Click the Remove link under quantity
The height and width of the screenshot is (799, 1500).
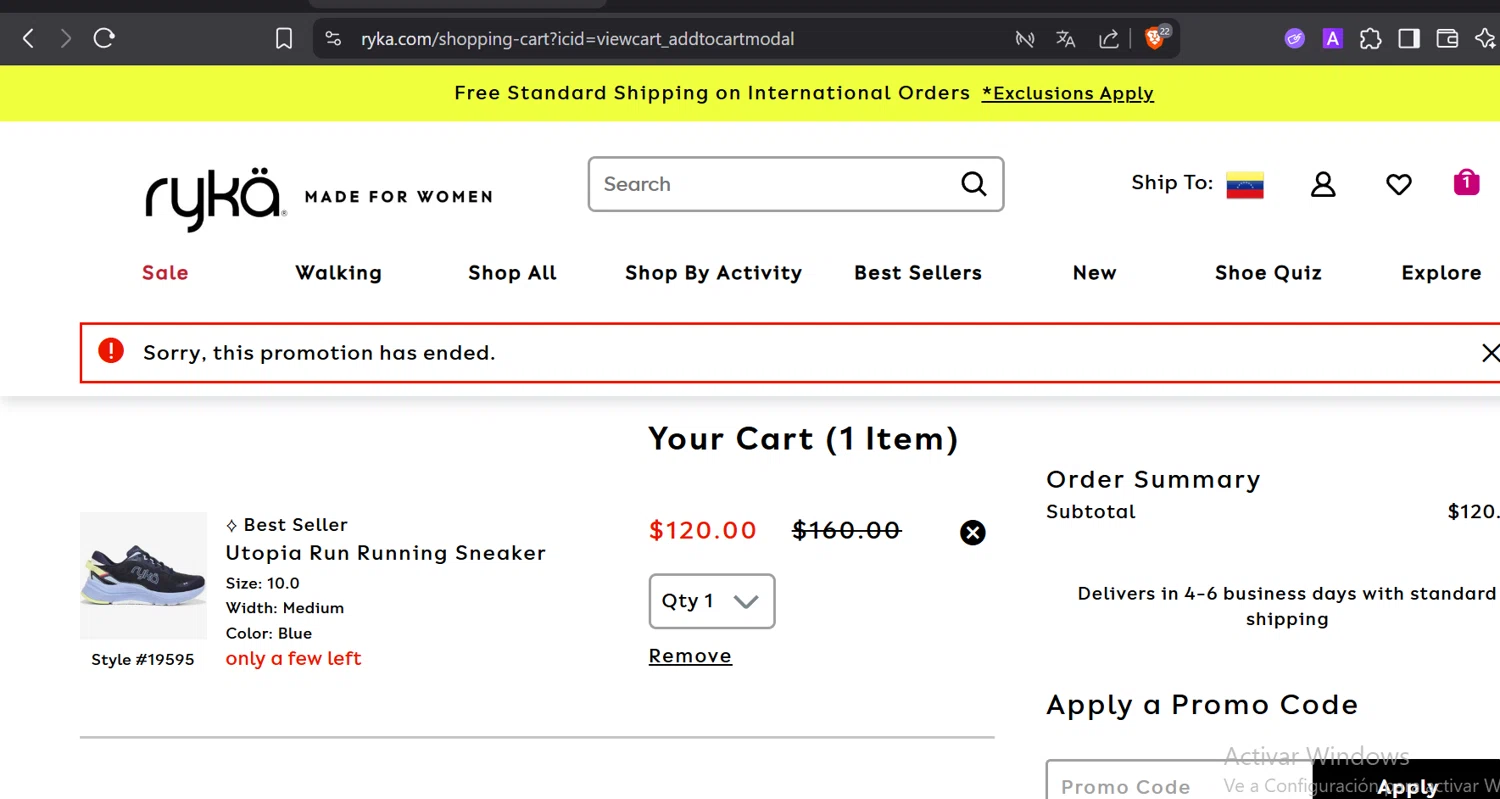690,656
